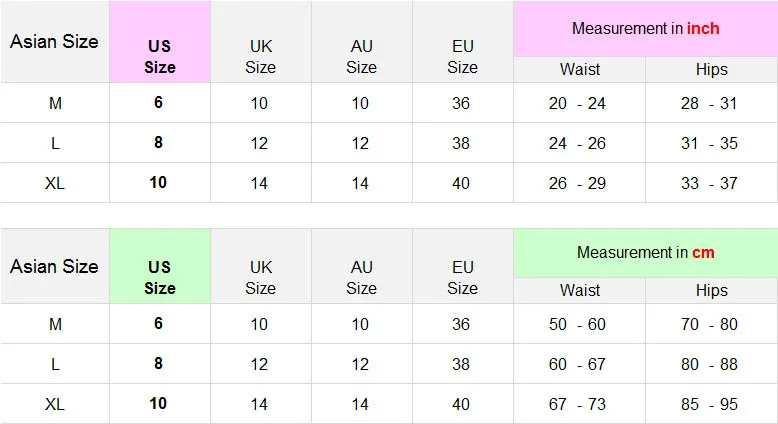Image resolution: width=778 pixels, height=424 pixels.
Task: Select the UK Size header in the cm table
Action: [x=260, y=278]
